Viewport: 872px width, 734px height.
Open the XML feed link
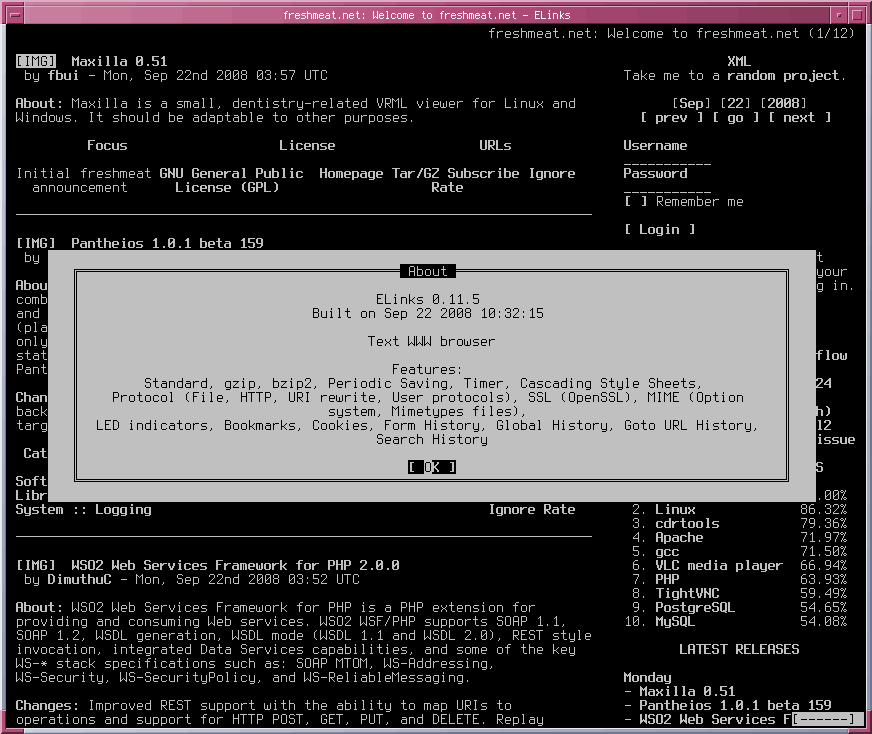click(739, 61)
